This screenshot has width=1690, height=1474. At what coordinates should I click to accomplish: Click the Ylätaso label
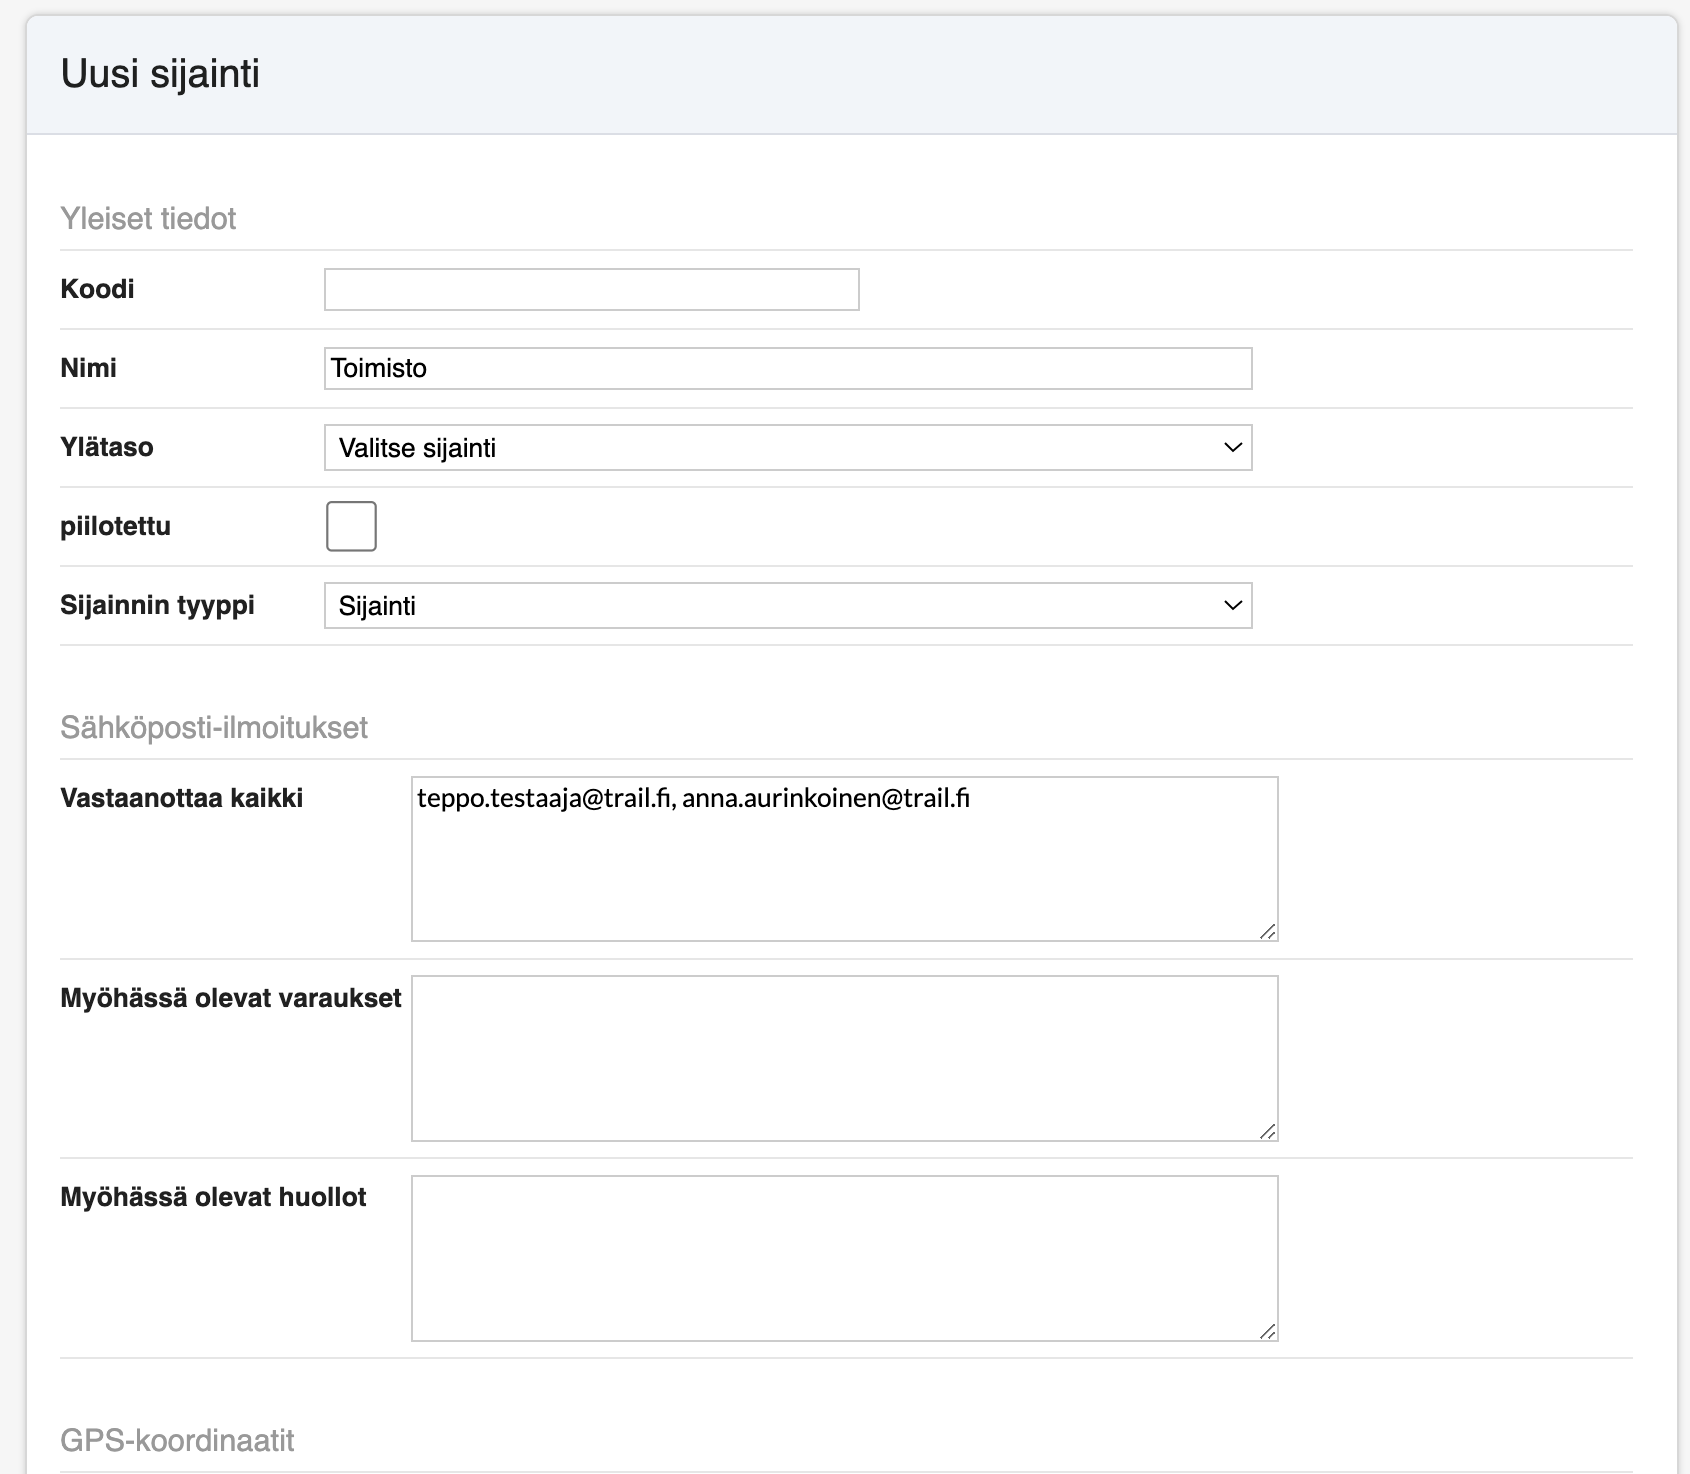[x=106, y=447]
